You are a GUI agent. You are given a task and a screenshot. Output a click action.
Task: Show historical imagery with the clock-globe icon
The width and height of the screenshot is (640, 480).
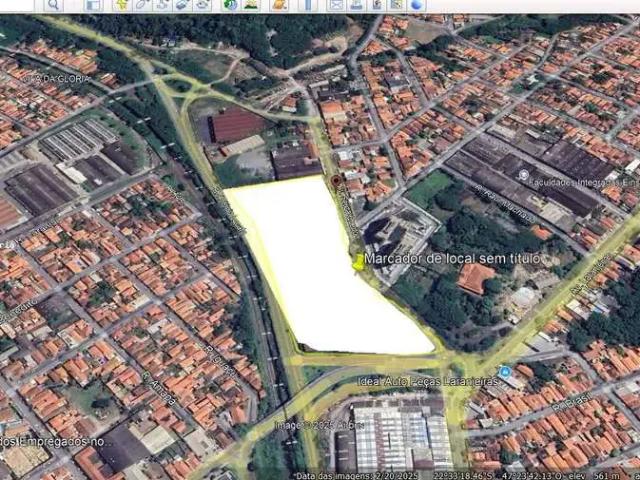(230, 5)
